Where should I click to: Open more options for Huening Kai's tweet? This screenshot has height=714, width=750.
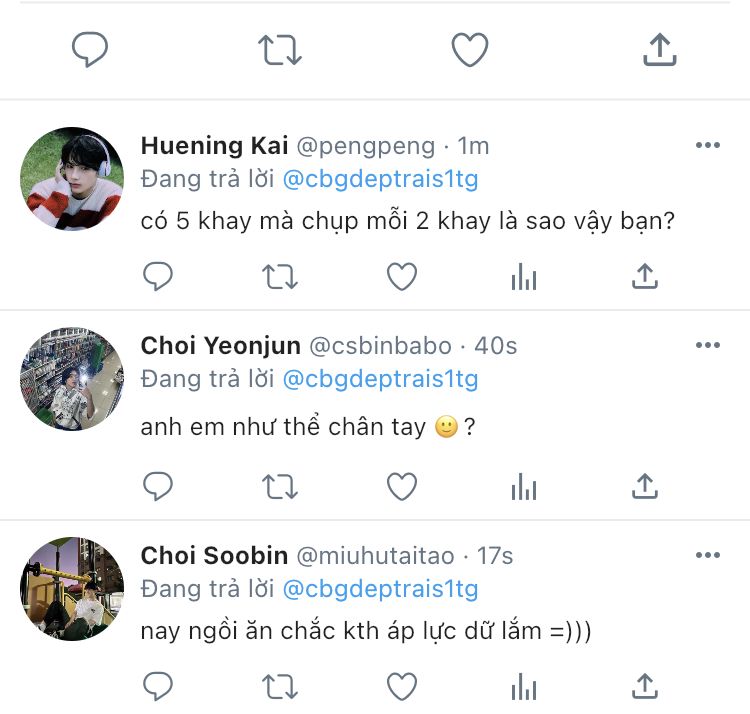click(x=707, y=146)
